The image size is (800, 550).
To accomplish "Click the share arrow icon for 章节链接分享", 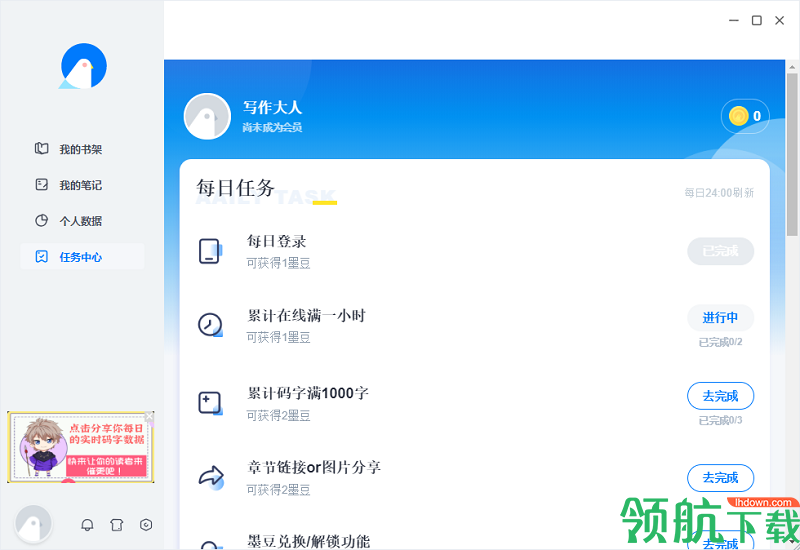I will point(211,478).
